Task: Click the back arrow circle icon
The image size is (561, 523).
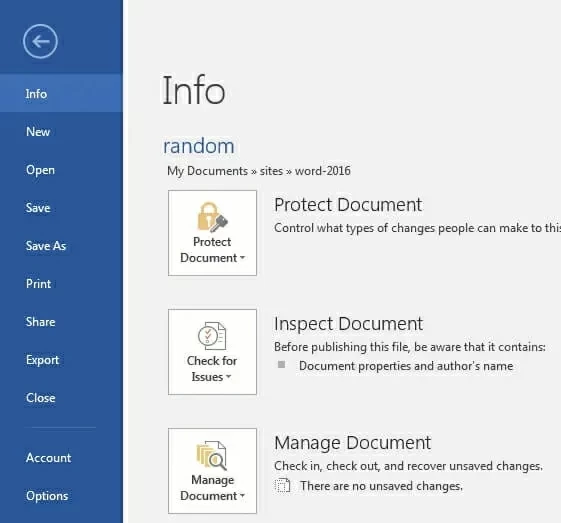Action: [x=40, y=41]
